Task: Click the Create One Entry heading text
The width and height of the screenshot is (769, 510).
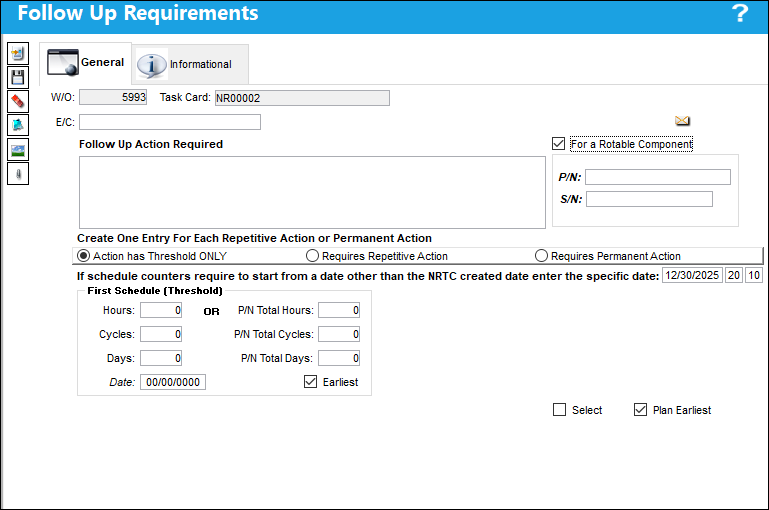Action: pos(254,238)
